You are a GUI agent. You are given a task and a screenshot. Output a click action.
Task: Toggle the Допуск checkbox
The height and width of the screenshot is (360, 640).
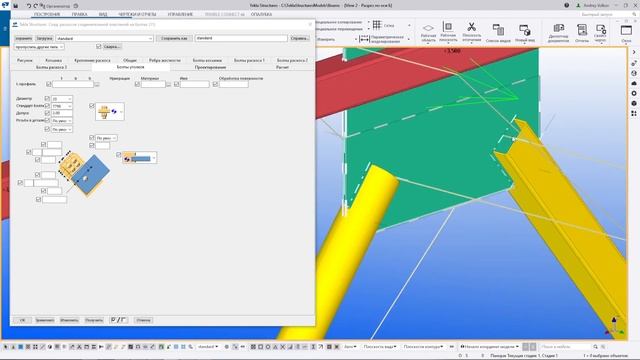coord(47,113)
